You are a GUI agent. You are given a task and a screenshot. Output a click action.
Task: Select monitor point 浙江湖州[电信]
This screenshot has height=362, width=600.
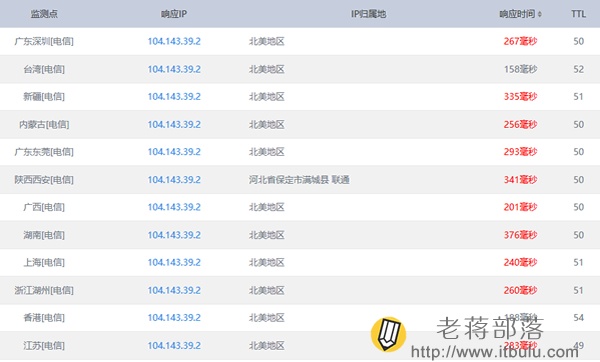tap(44, 290)
